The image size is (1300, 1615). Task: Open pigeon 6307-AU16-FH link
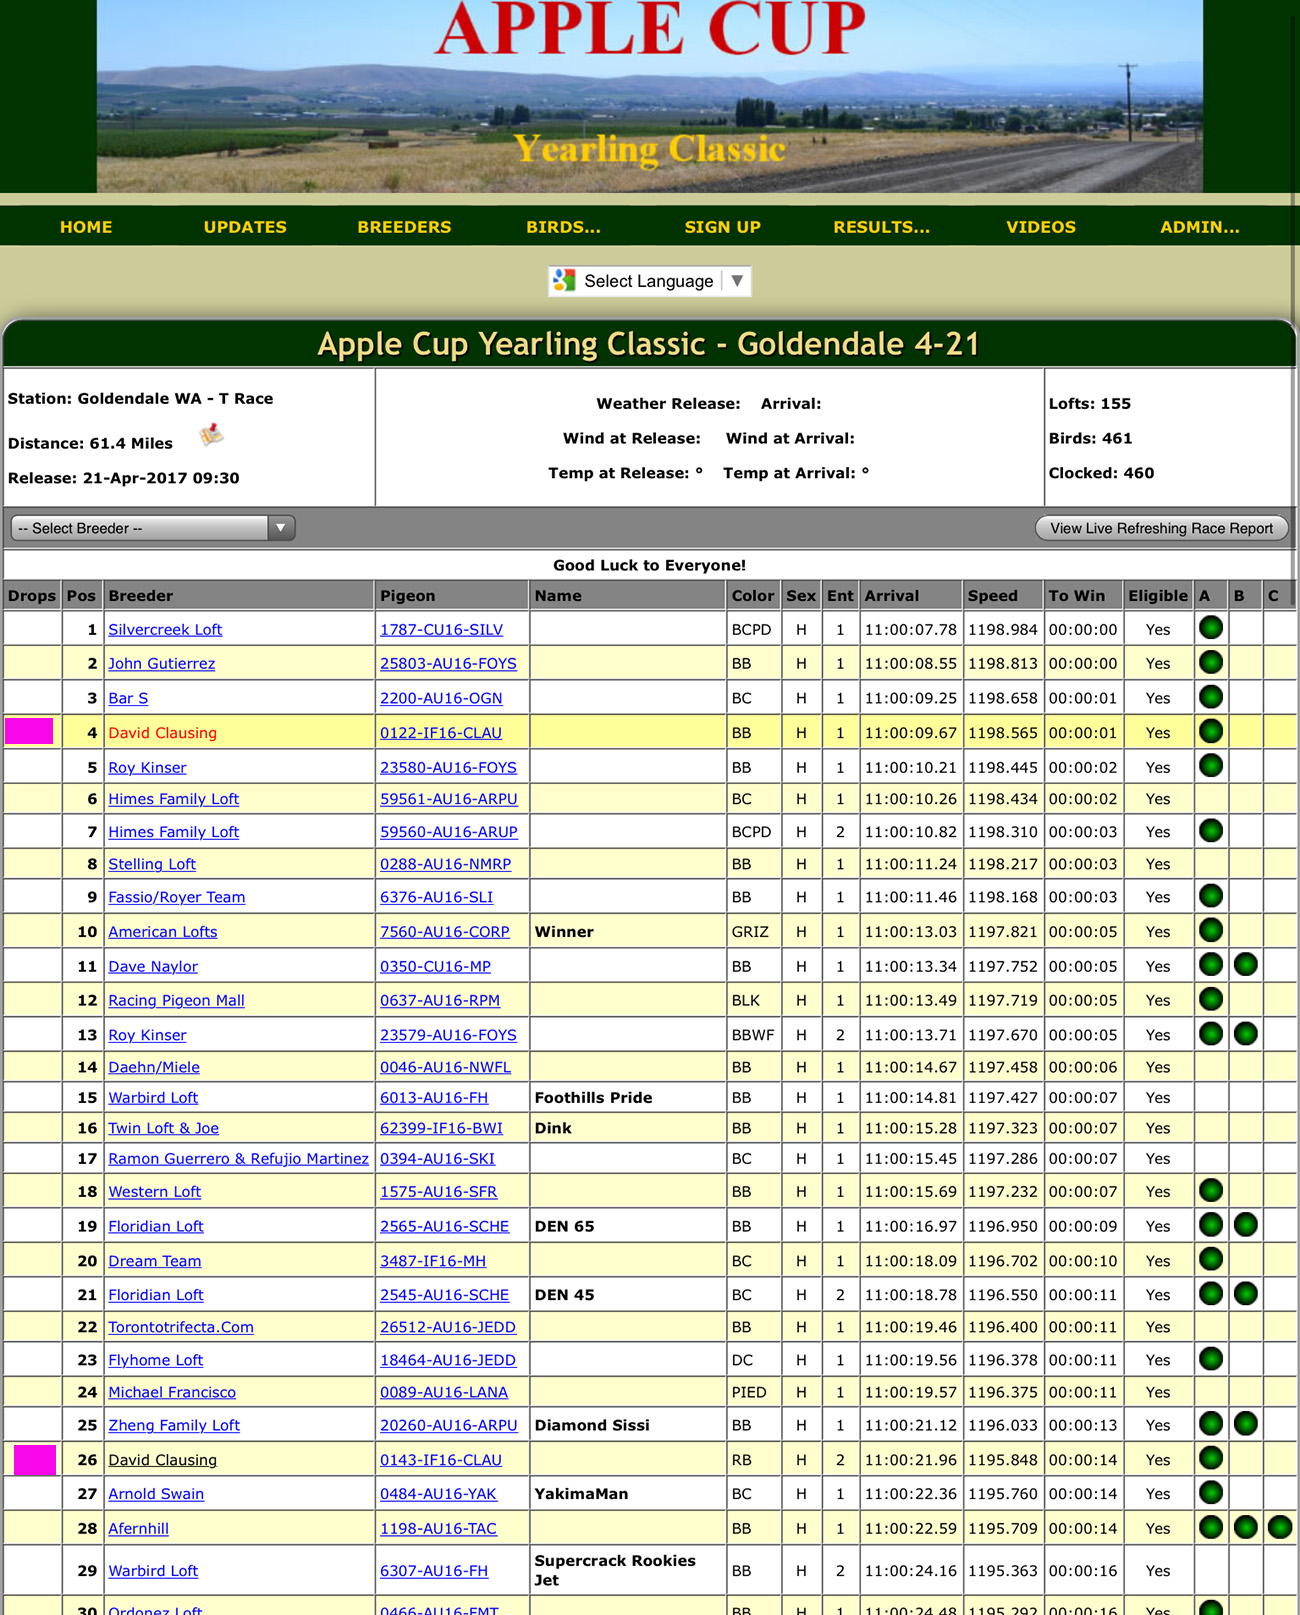(434, 1570)
